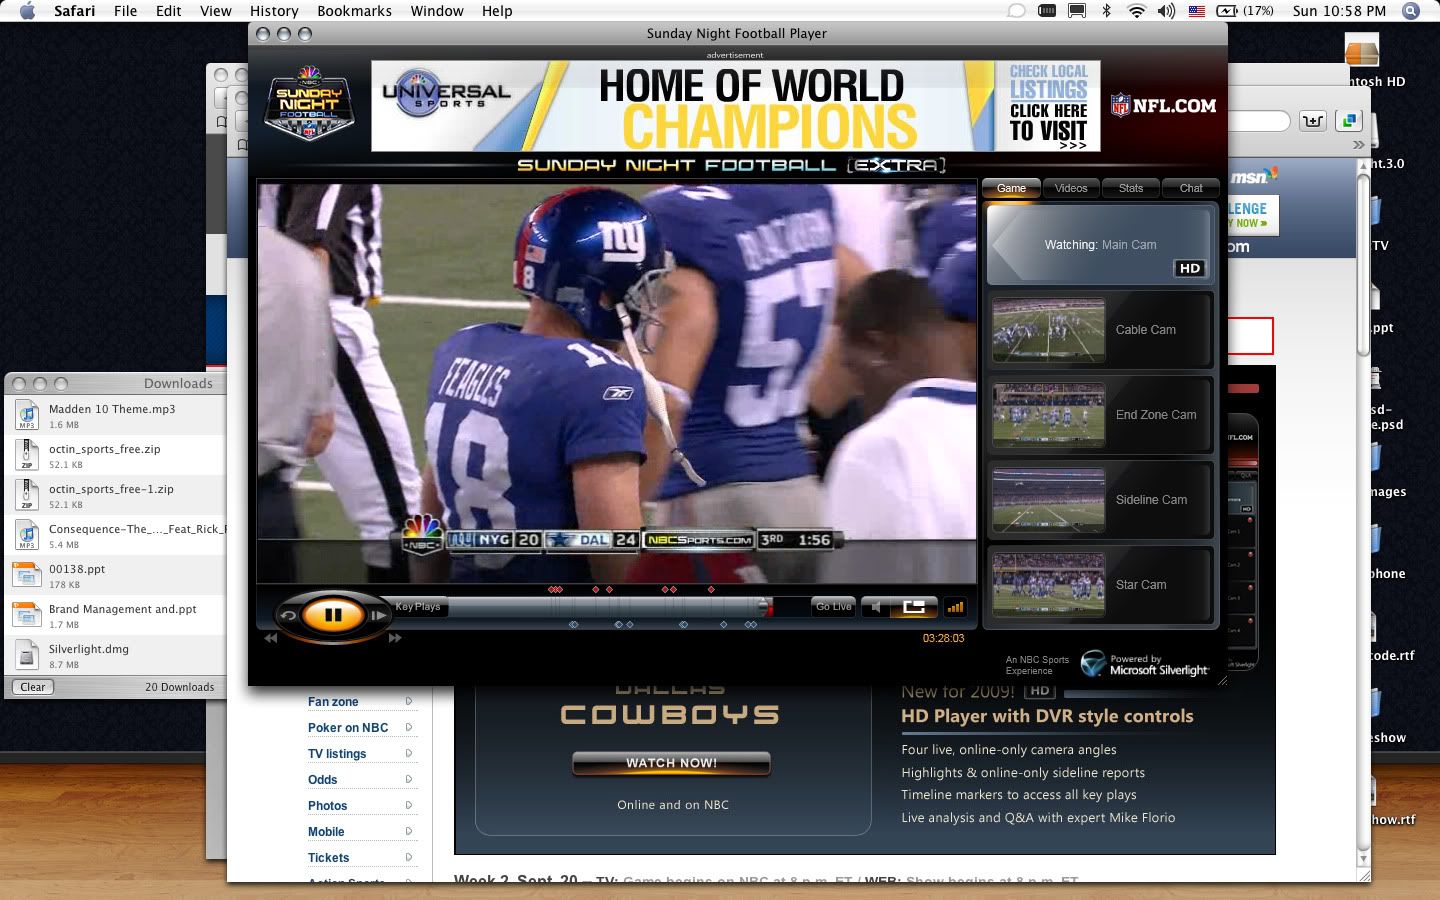Viewport: 1440px width, 900px height.
Task: Click the octin_sports_free.zip file icon
Action: coord(27,455)
